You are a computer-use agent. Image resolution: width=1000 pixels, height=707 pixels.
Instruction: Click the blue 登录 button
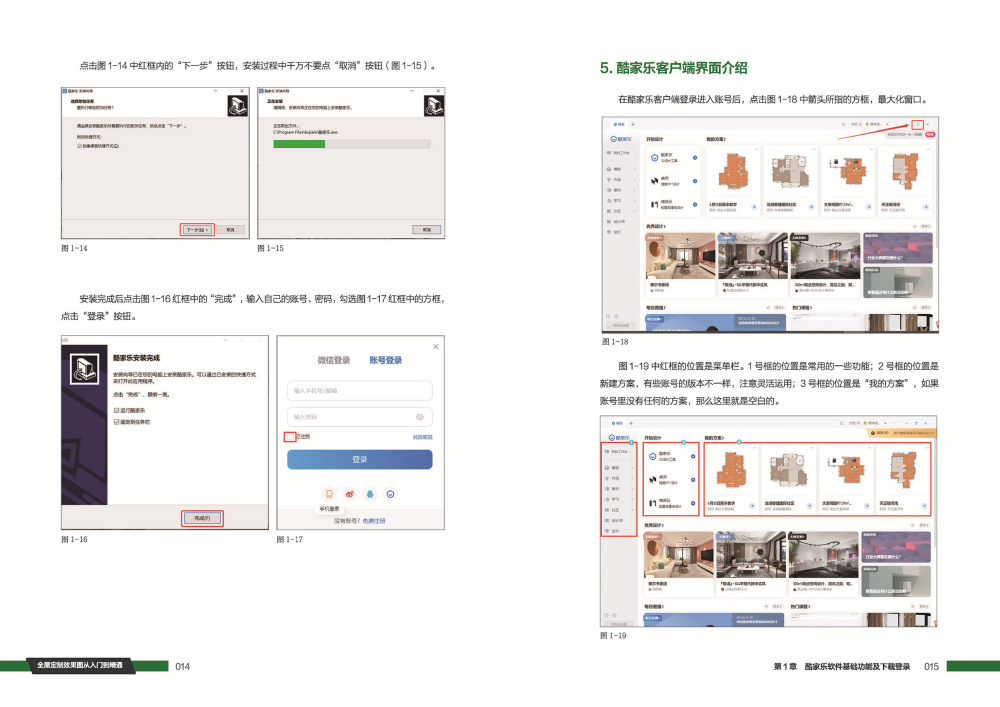point(360,460)
